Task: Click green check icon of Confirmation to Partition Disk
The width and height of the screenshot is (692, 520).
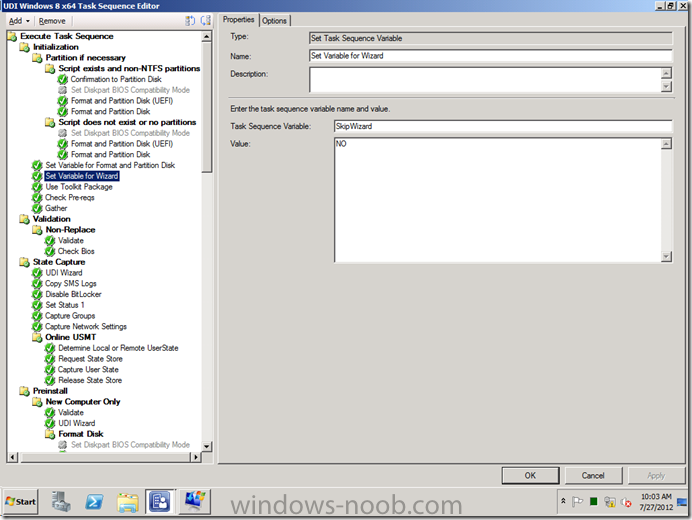Action: pos(63,79)
